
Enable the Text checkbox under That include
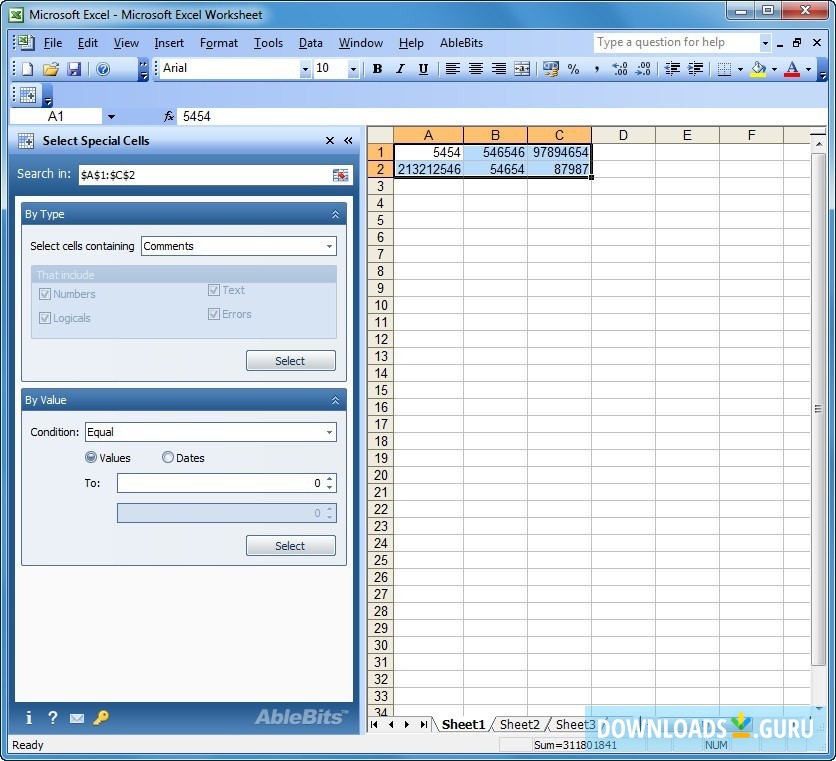(215, 290)
